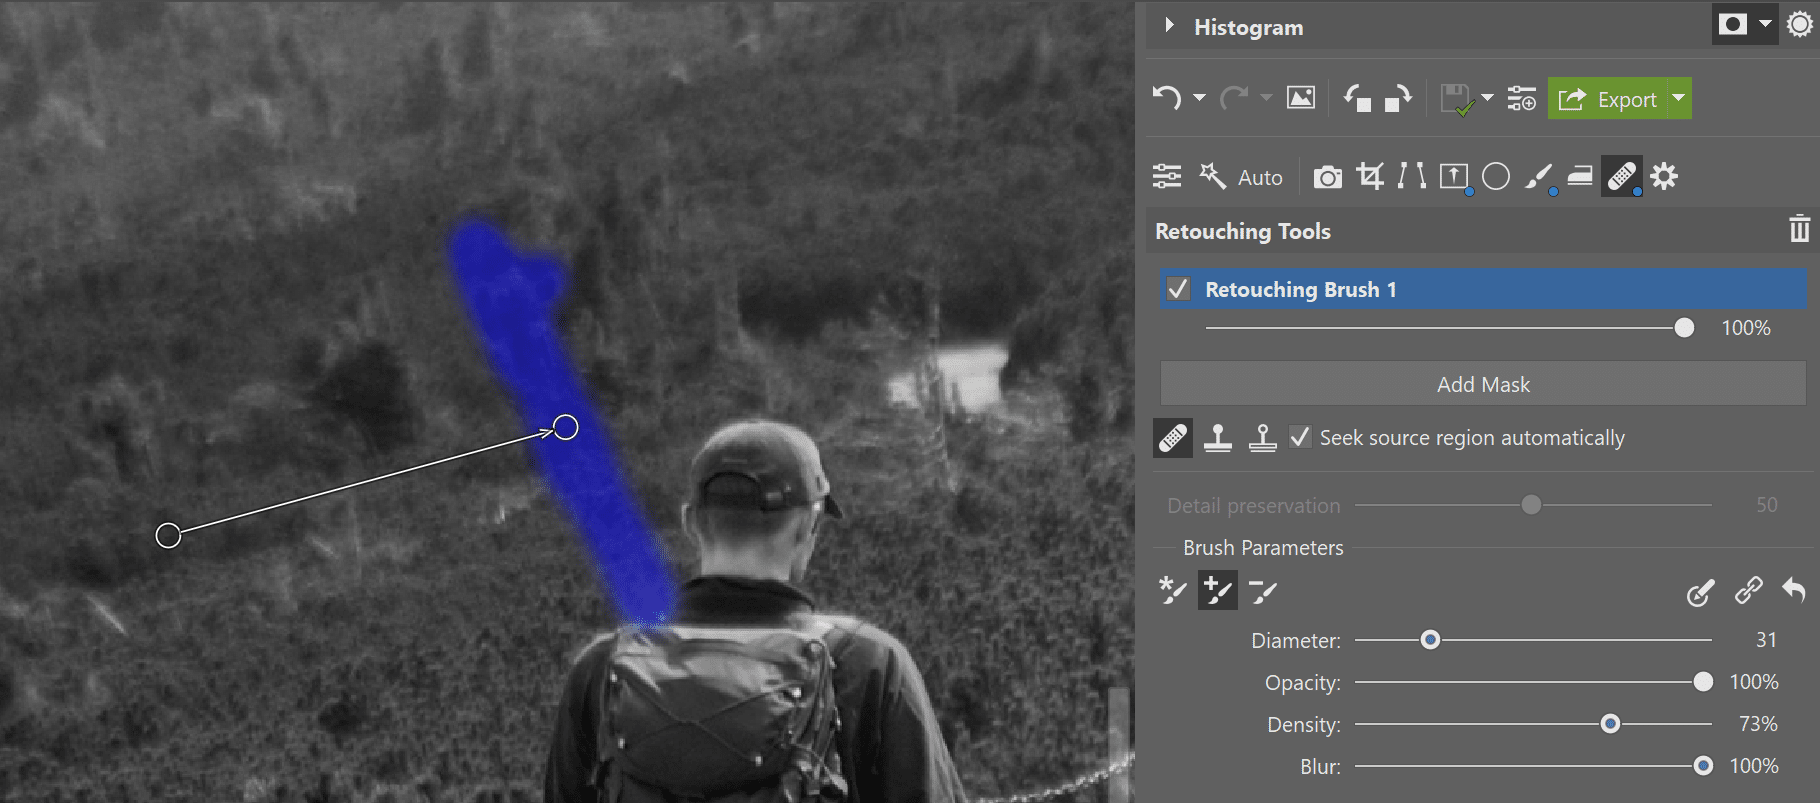Image resolution: width=1820 pixels, height=803 pixels.
Task: Toggle the exposure highlight sun icon
Action: (1800, 24)
